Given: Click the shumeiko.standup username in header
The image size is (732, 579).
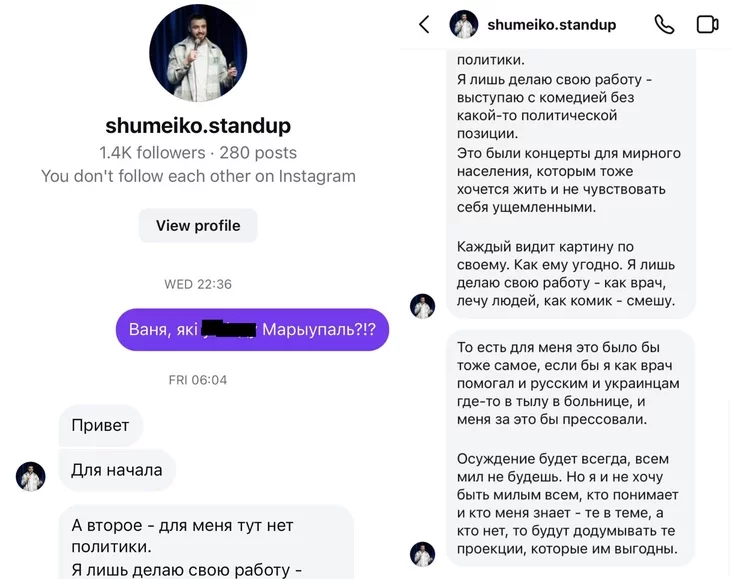Looking at the screenshot, I should 551,24.
